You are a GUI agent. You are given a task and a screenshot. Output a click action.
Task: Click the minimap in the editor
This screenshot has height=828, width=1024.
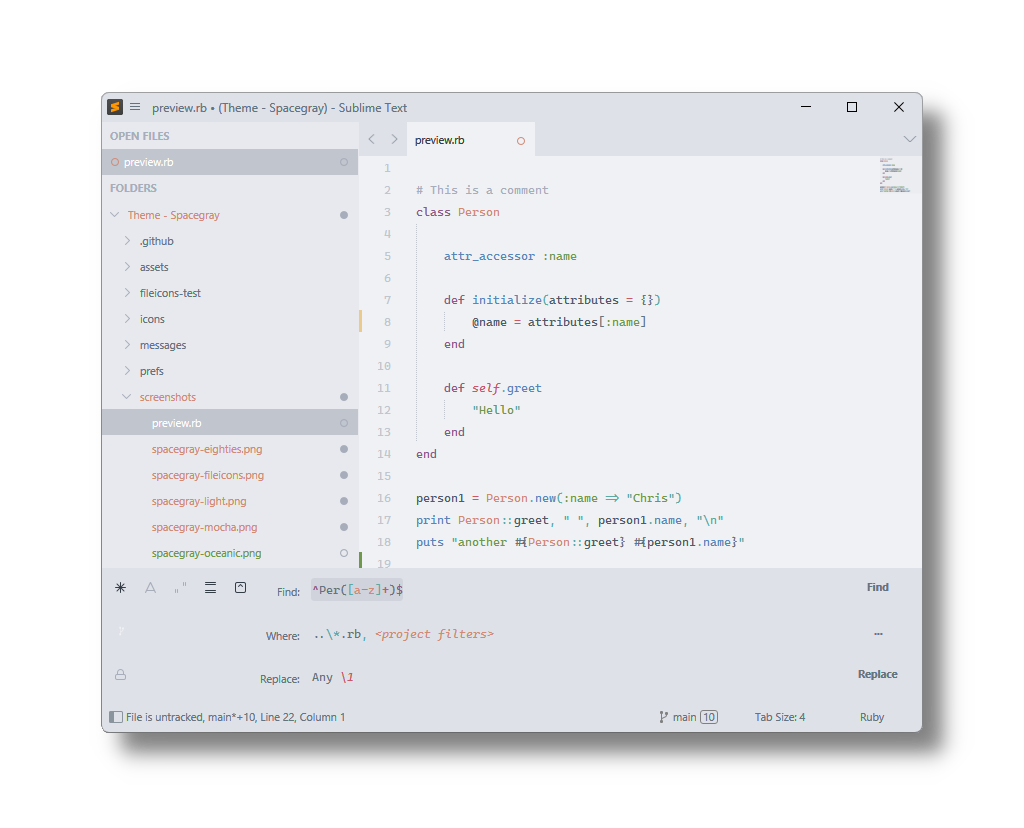(x=895, y=175)
